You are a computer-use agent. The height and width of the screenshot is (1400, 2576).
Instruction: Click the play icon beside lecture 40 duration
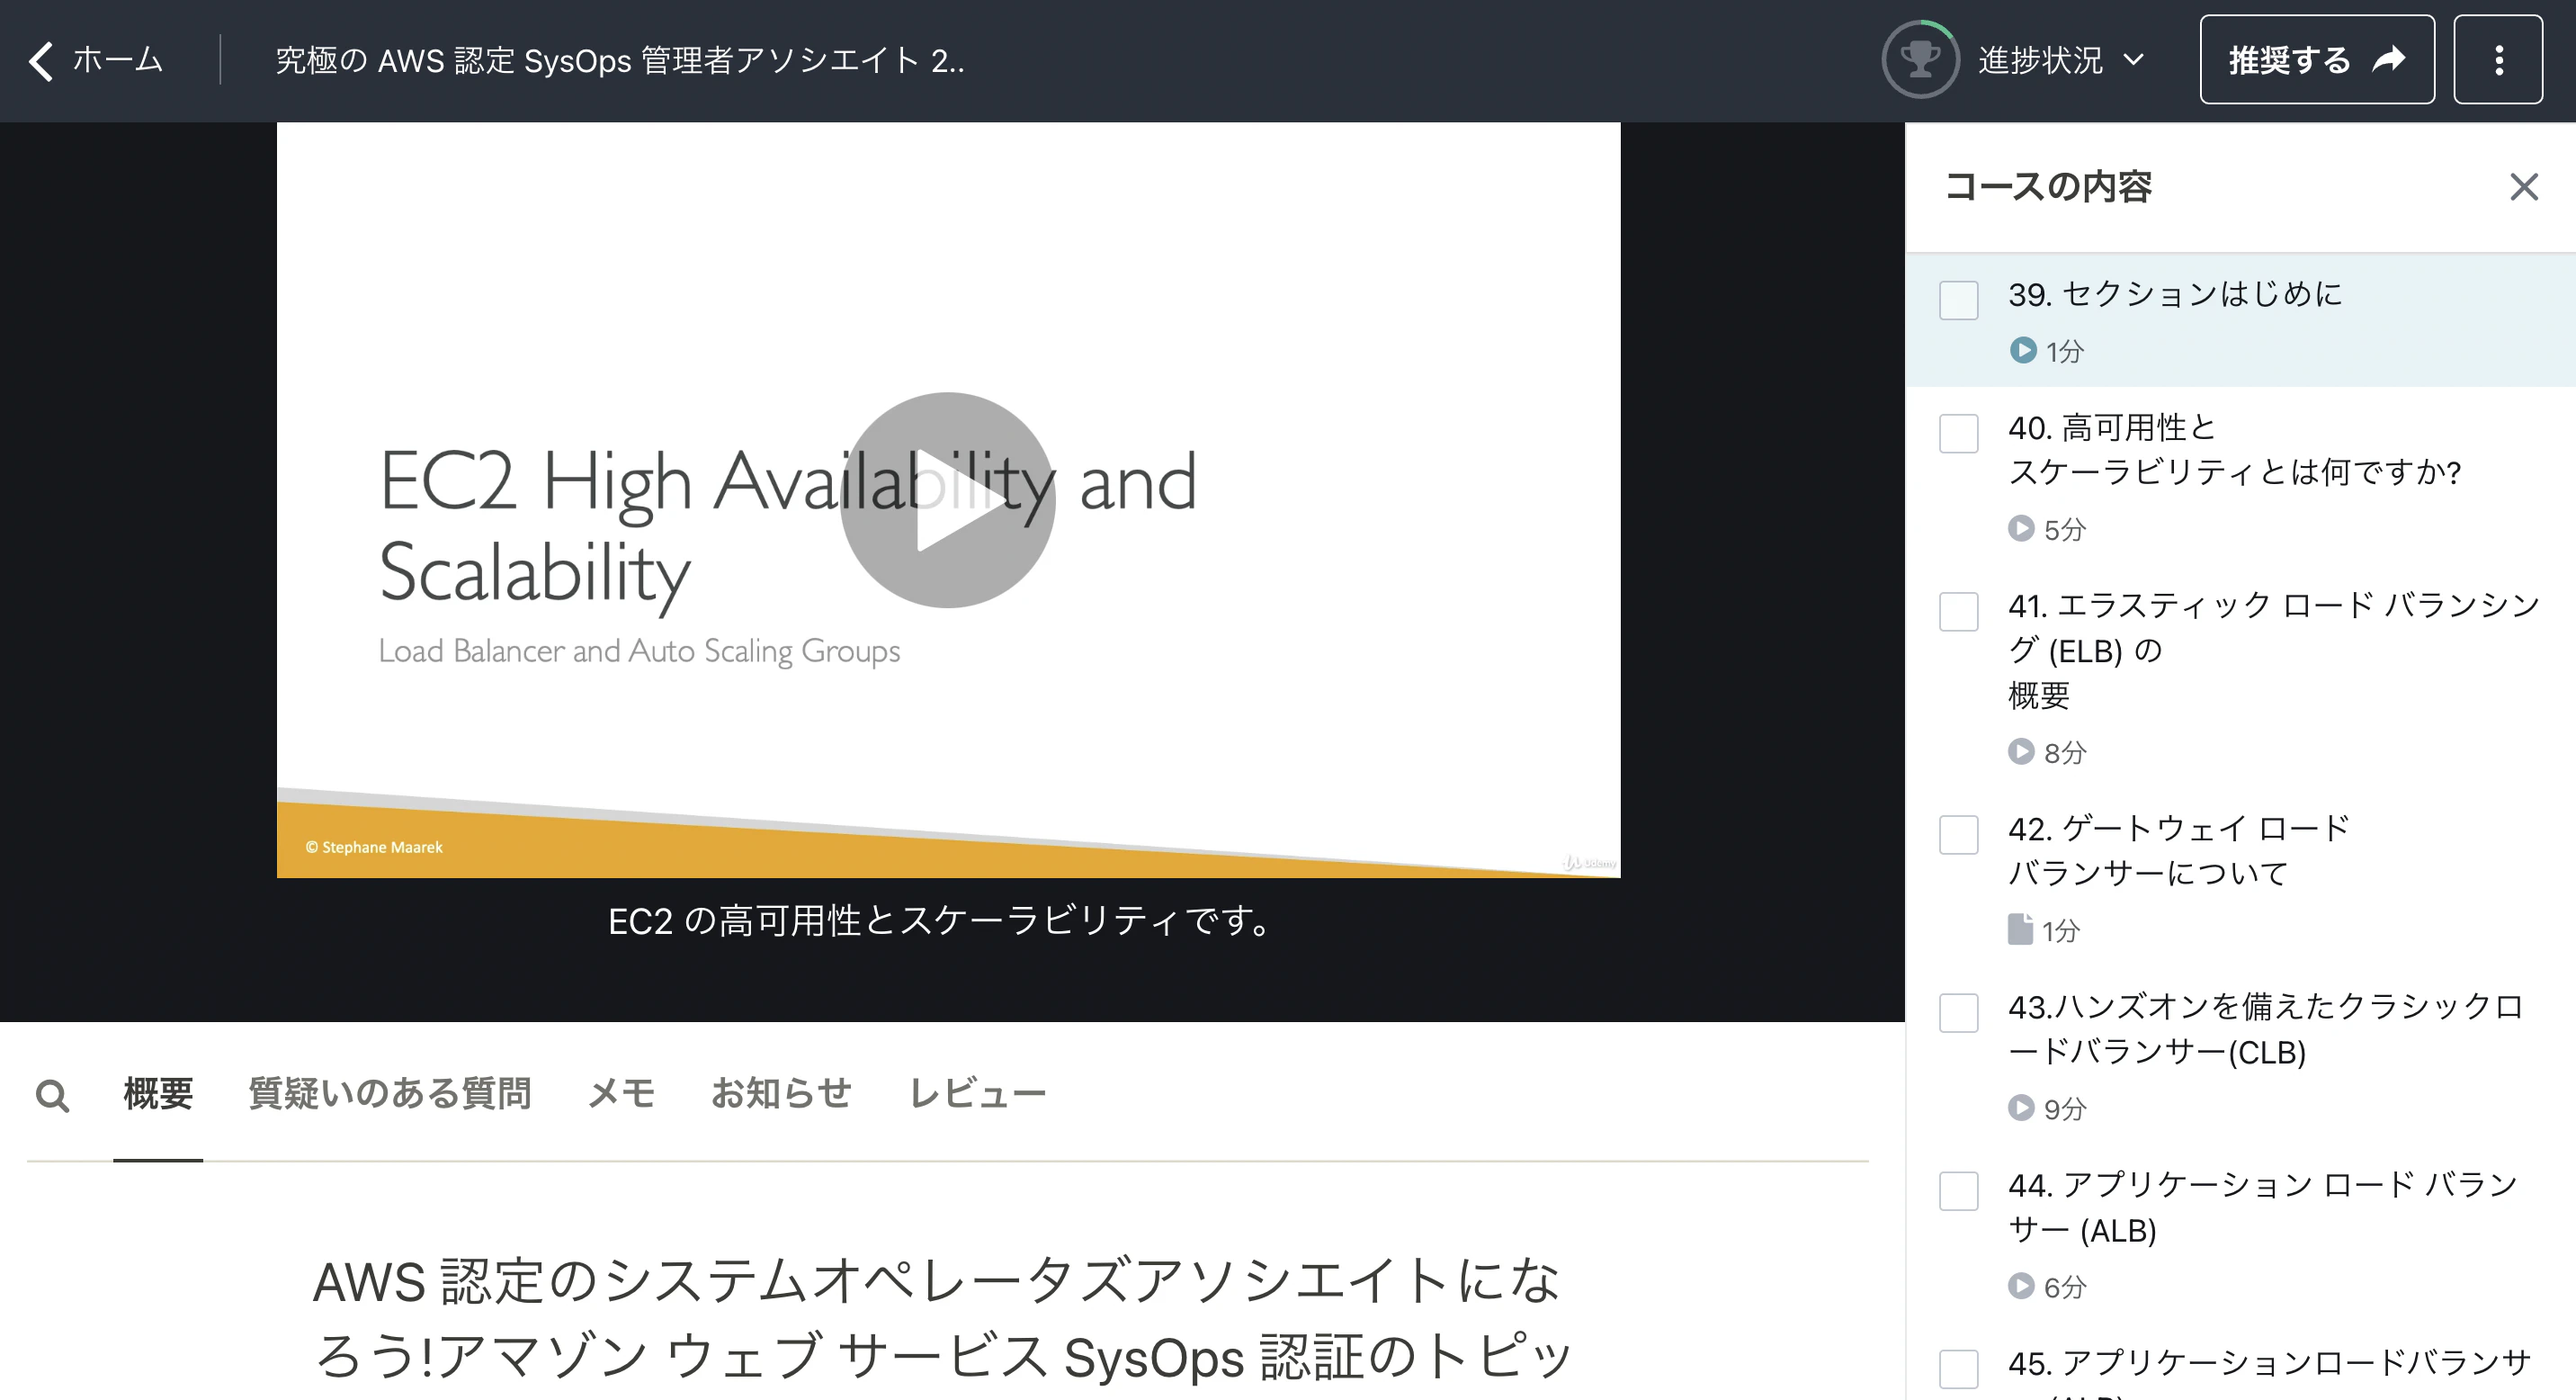(2023, 530)
